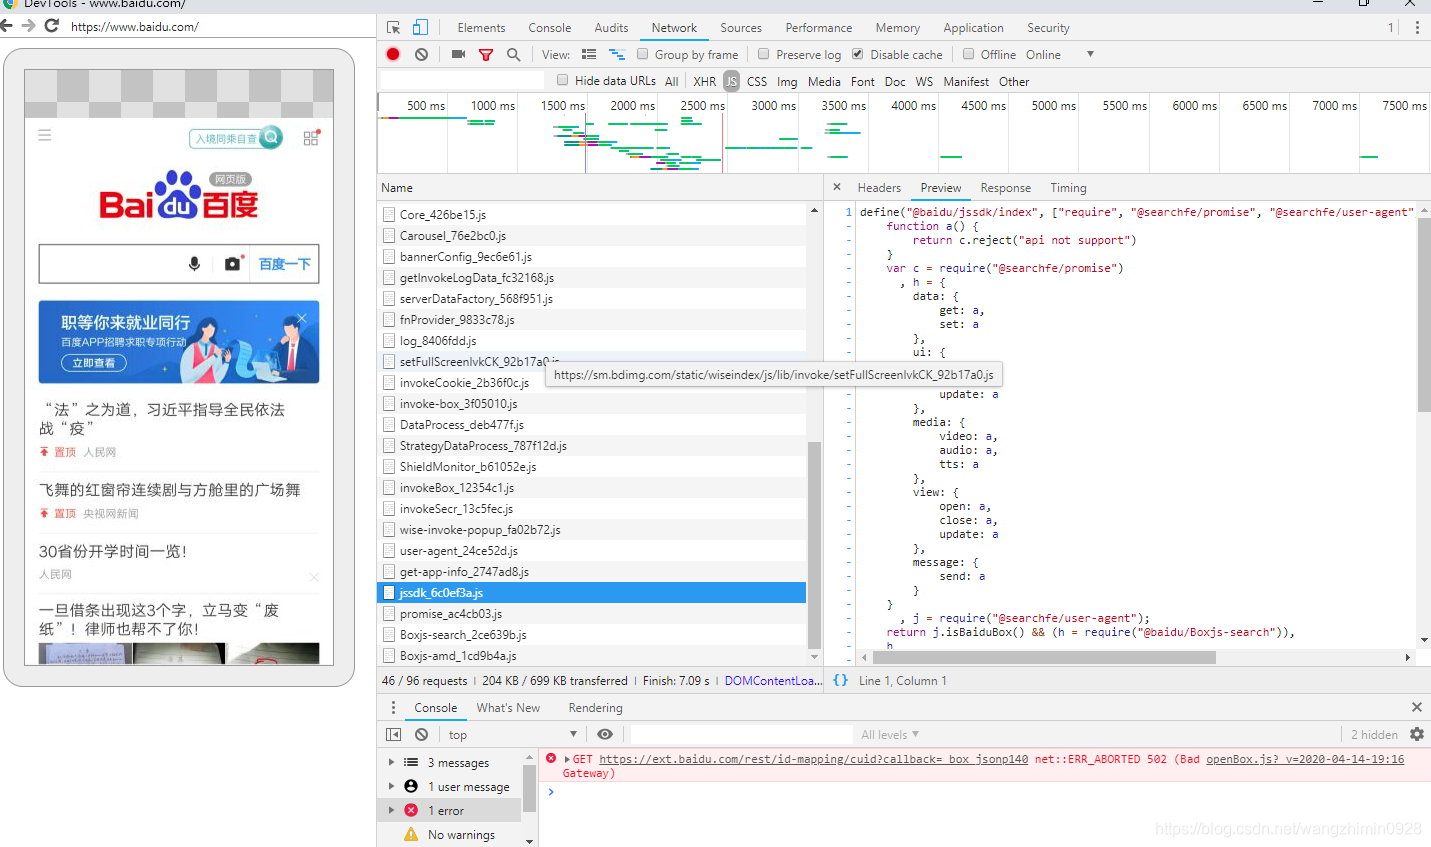Toggle the device toolbar icon
Viewport: 1431px width, 847px height.
click(420, 28)
